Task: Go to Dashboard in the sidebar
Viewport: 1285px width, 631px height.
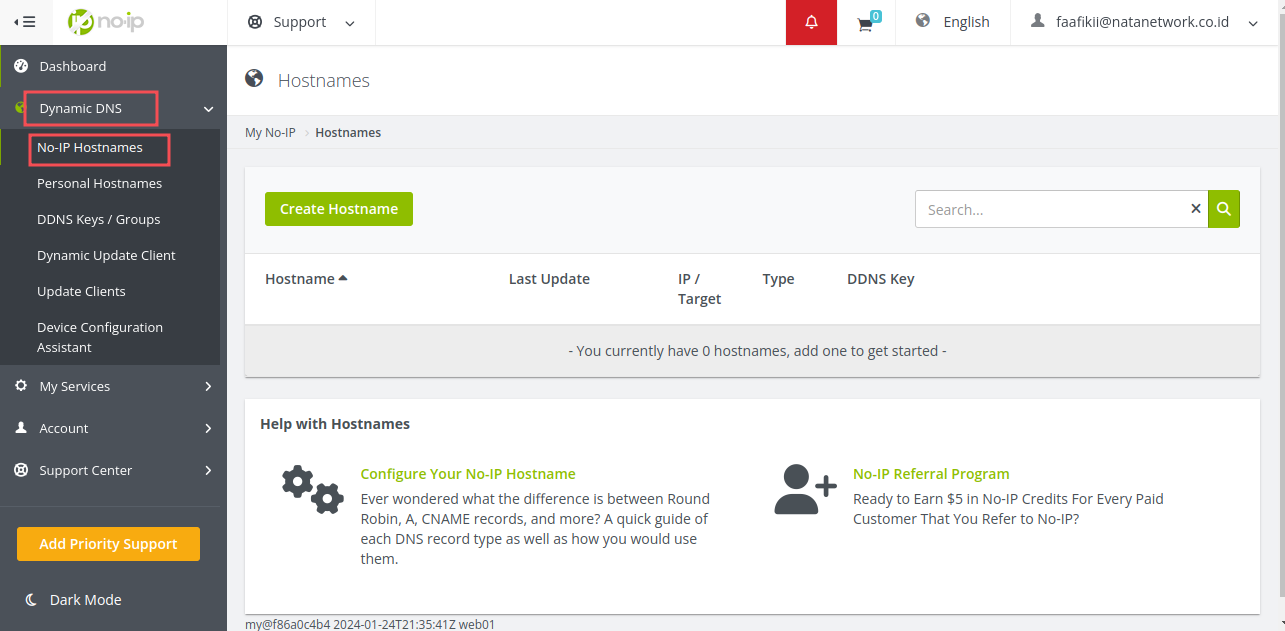Action: coord(73,66)
